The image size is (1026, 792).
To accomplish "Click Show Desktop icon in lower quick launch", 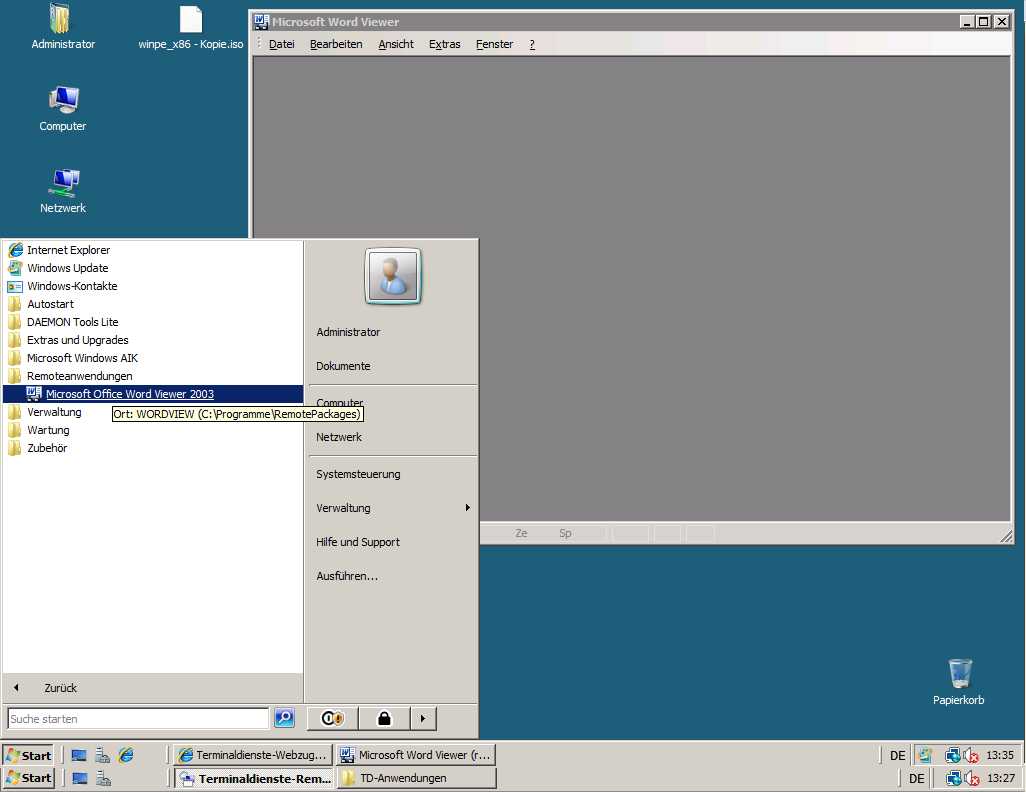I will point(79,778).
